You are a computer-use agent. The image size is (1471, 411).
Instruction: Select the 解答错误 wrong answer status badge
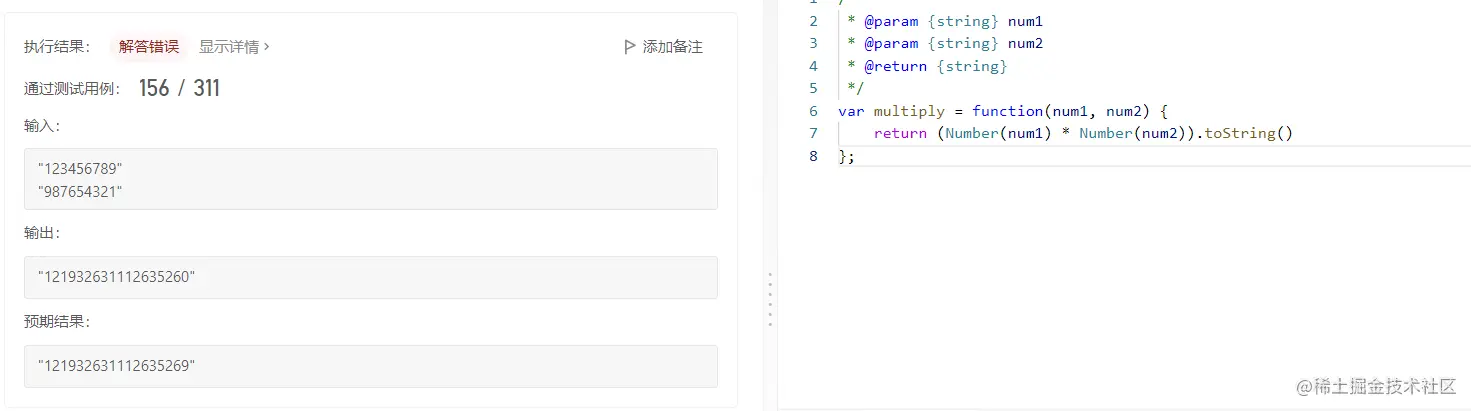[x=148, y=46]
